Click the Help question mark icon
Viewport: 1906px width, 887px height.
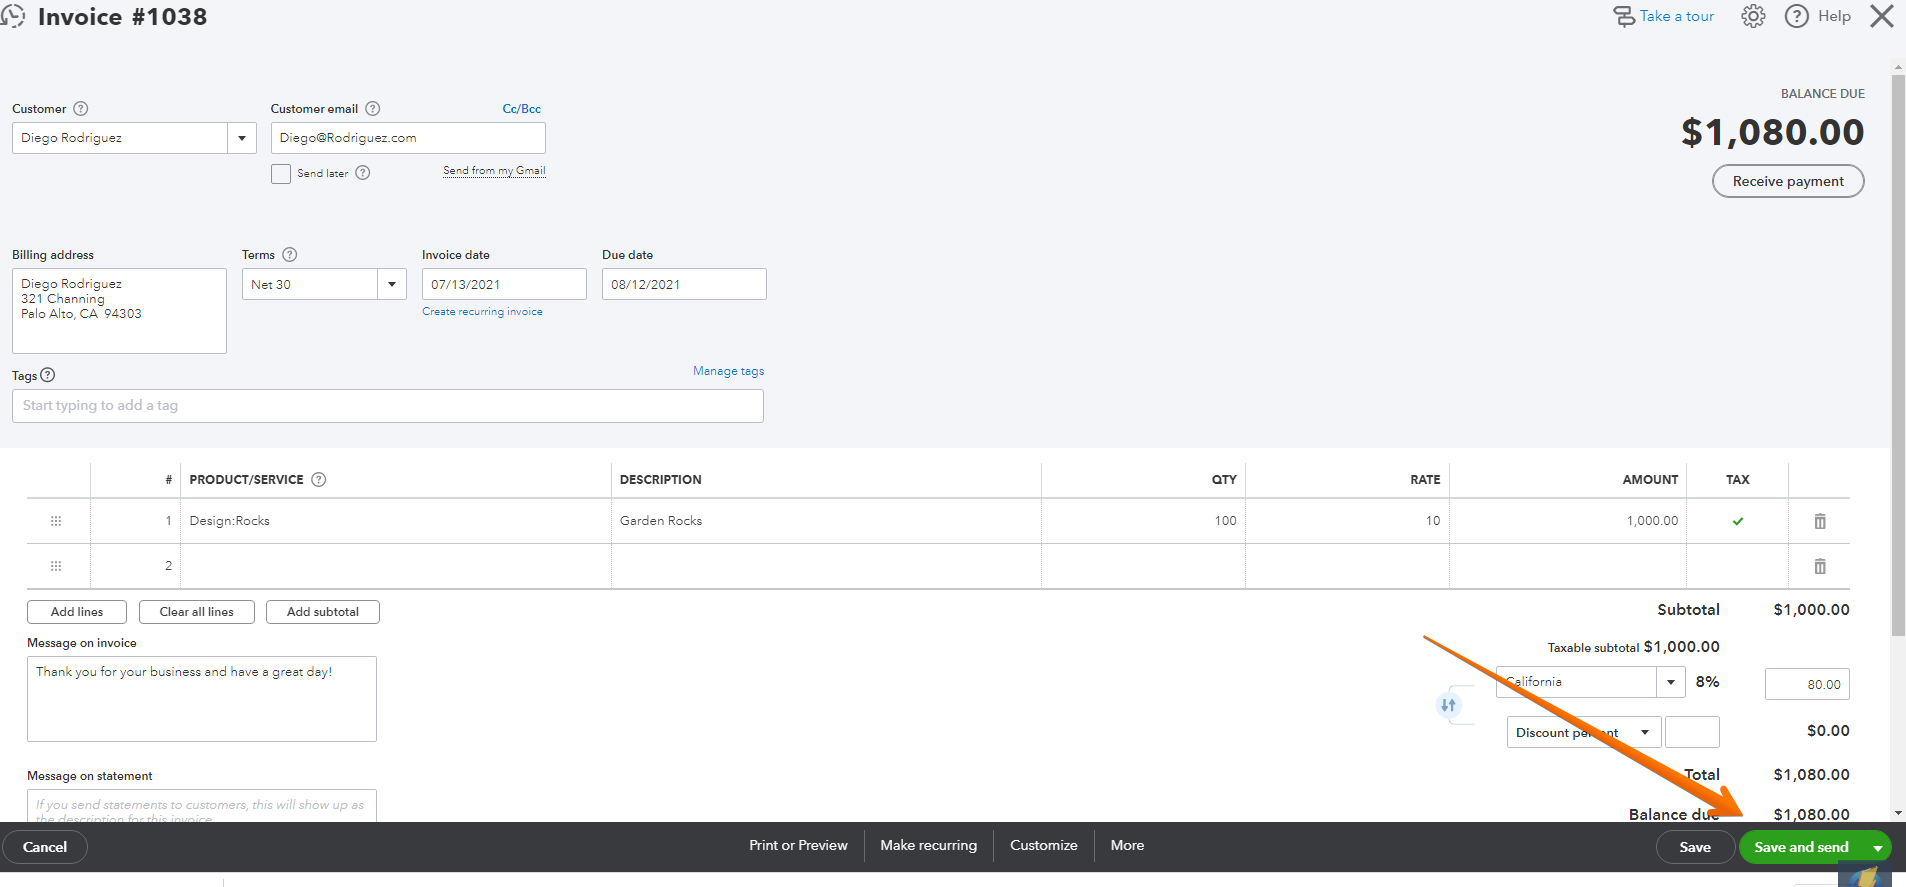coord(1797,16)
